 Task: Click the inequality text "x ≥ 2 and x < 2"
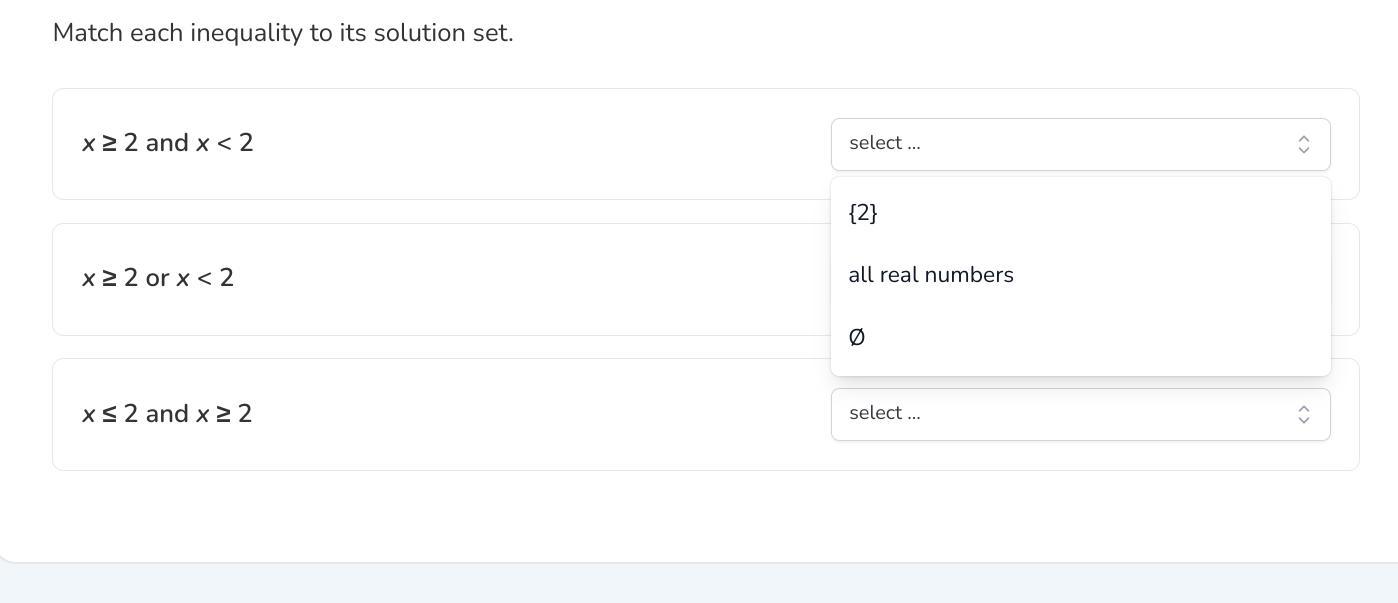point(168,143)
